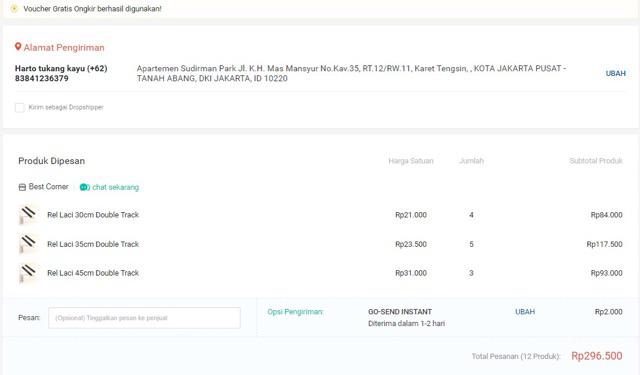
Task: Click the Rp296.500 total order amount
Action: 597,356
